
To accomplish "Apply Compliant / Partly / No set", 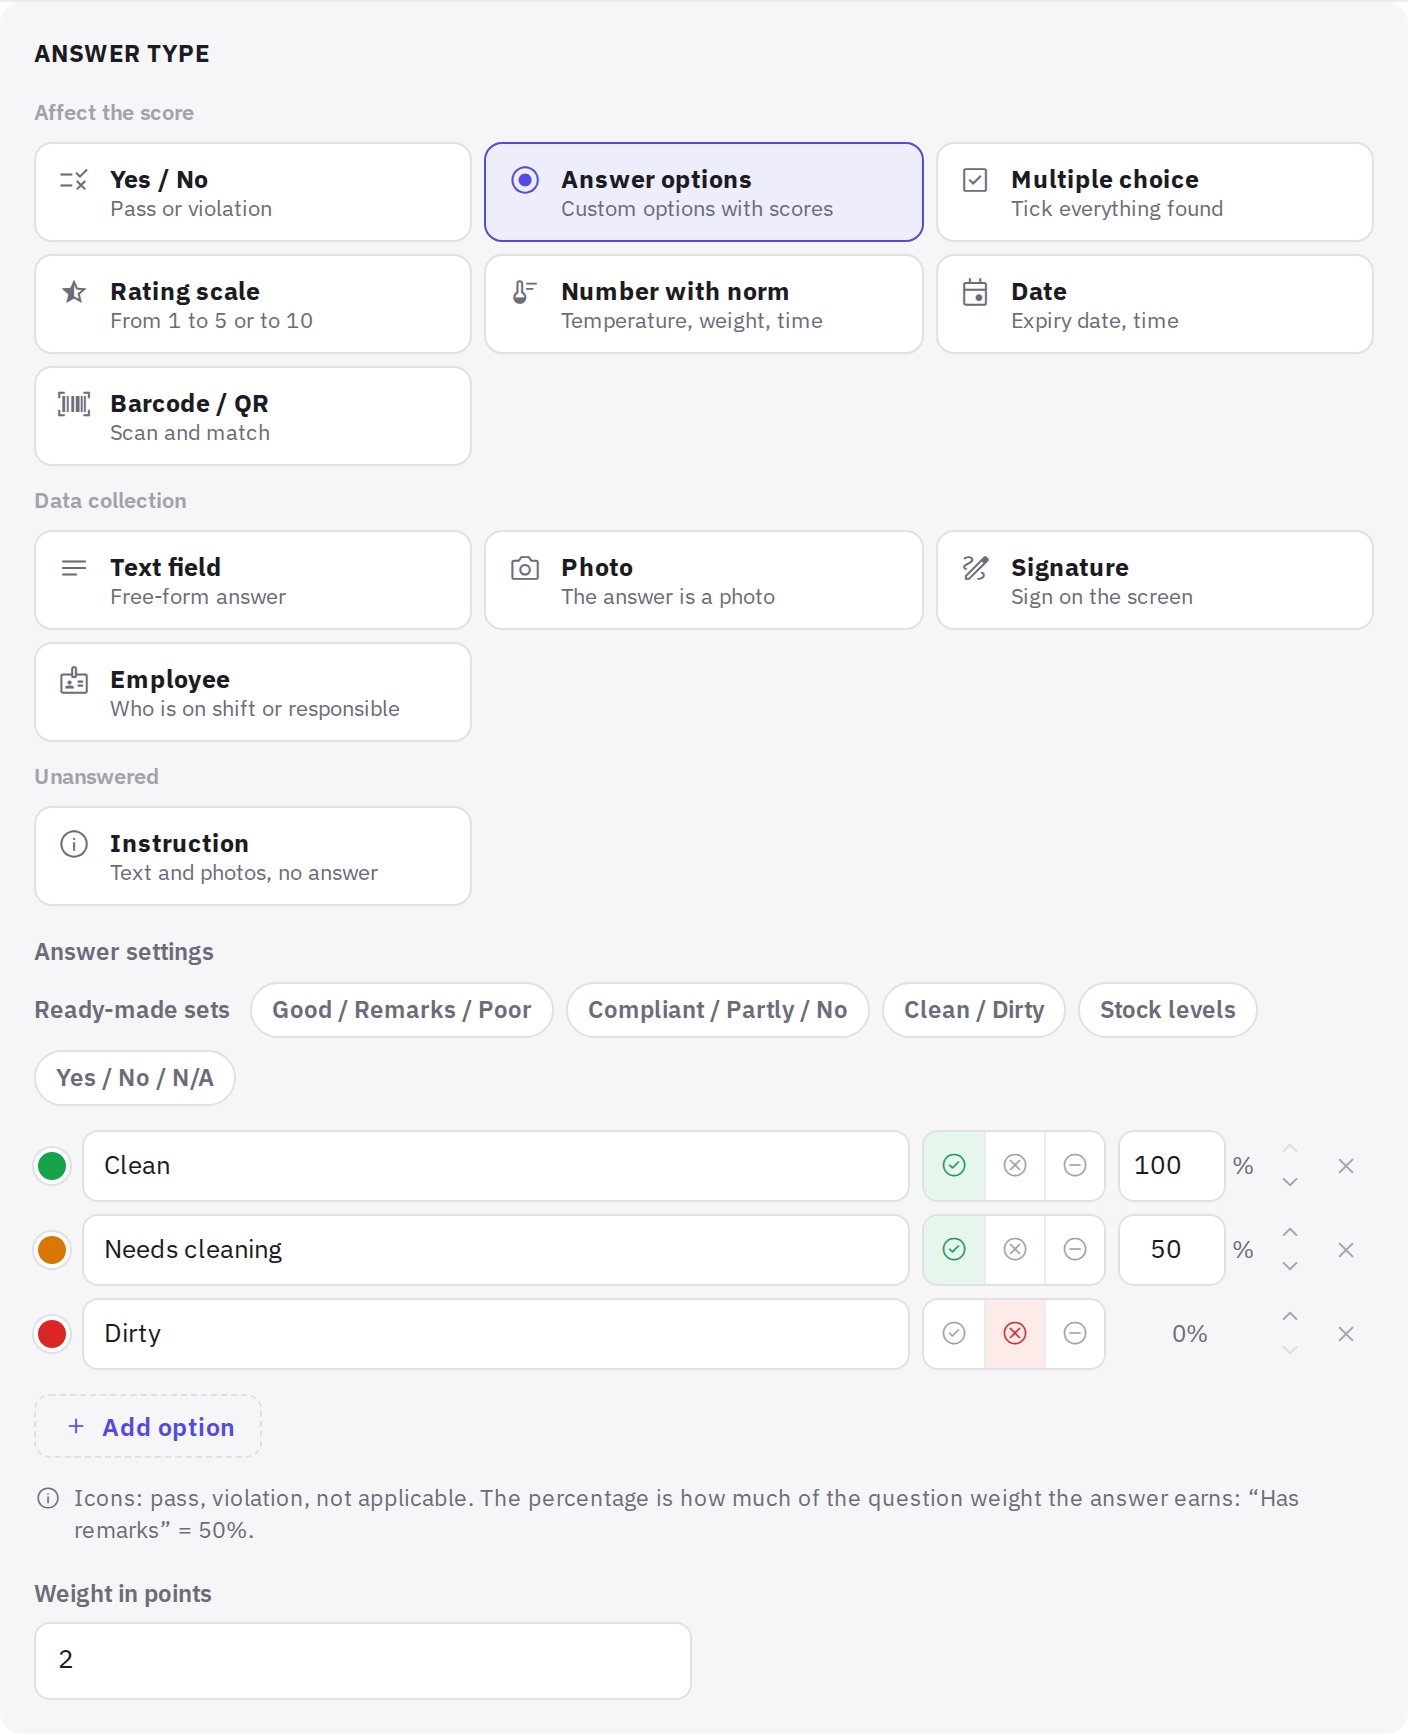I will [x=718, y=1010].
